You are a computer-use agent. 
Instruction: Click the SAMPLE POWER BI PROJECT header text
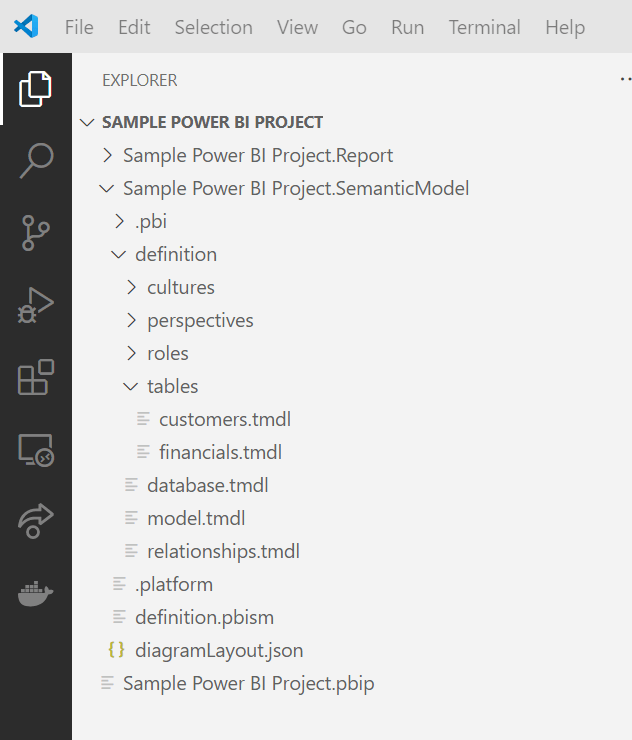tap(212, 122)
